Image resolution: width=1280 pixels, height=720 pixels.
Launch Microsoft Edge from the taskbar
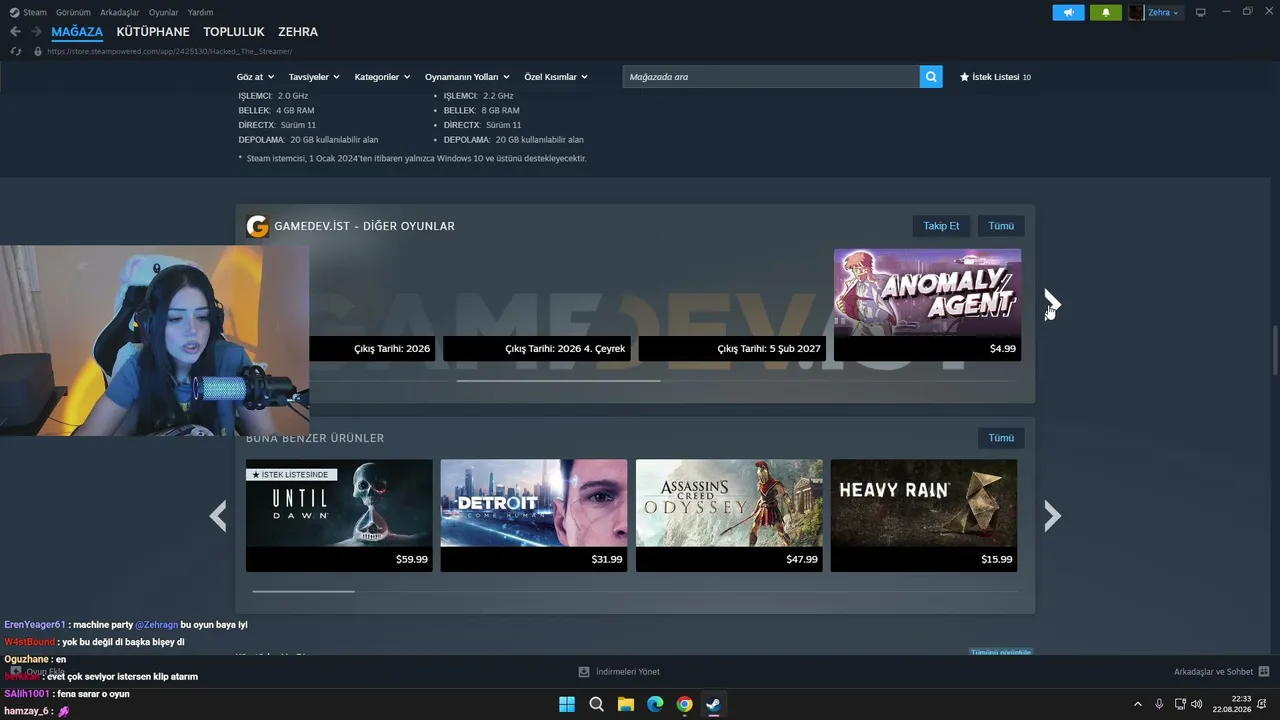pyautogui.click(x=655, y=704)
